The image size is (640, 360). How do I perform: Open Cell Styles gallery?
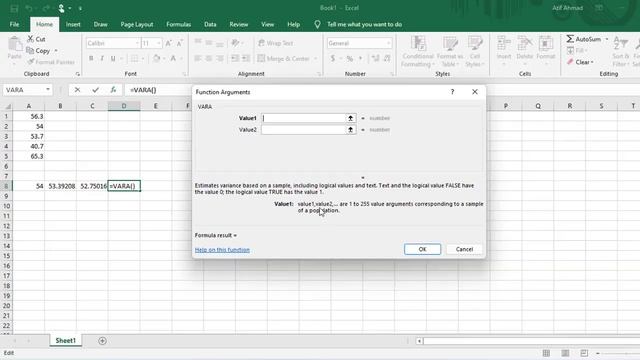[475, 52]
